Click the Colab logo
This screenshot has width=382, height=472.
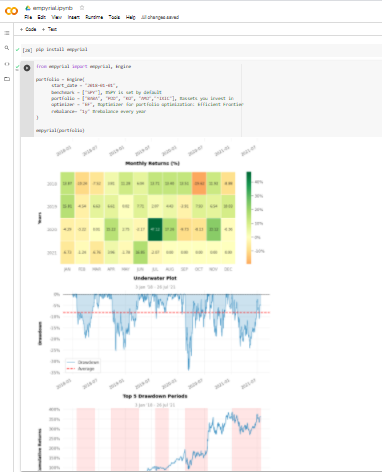(11, 11)
